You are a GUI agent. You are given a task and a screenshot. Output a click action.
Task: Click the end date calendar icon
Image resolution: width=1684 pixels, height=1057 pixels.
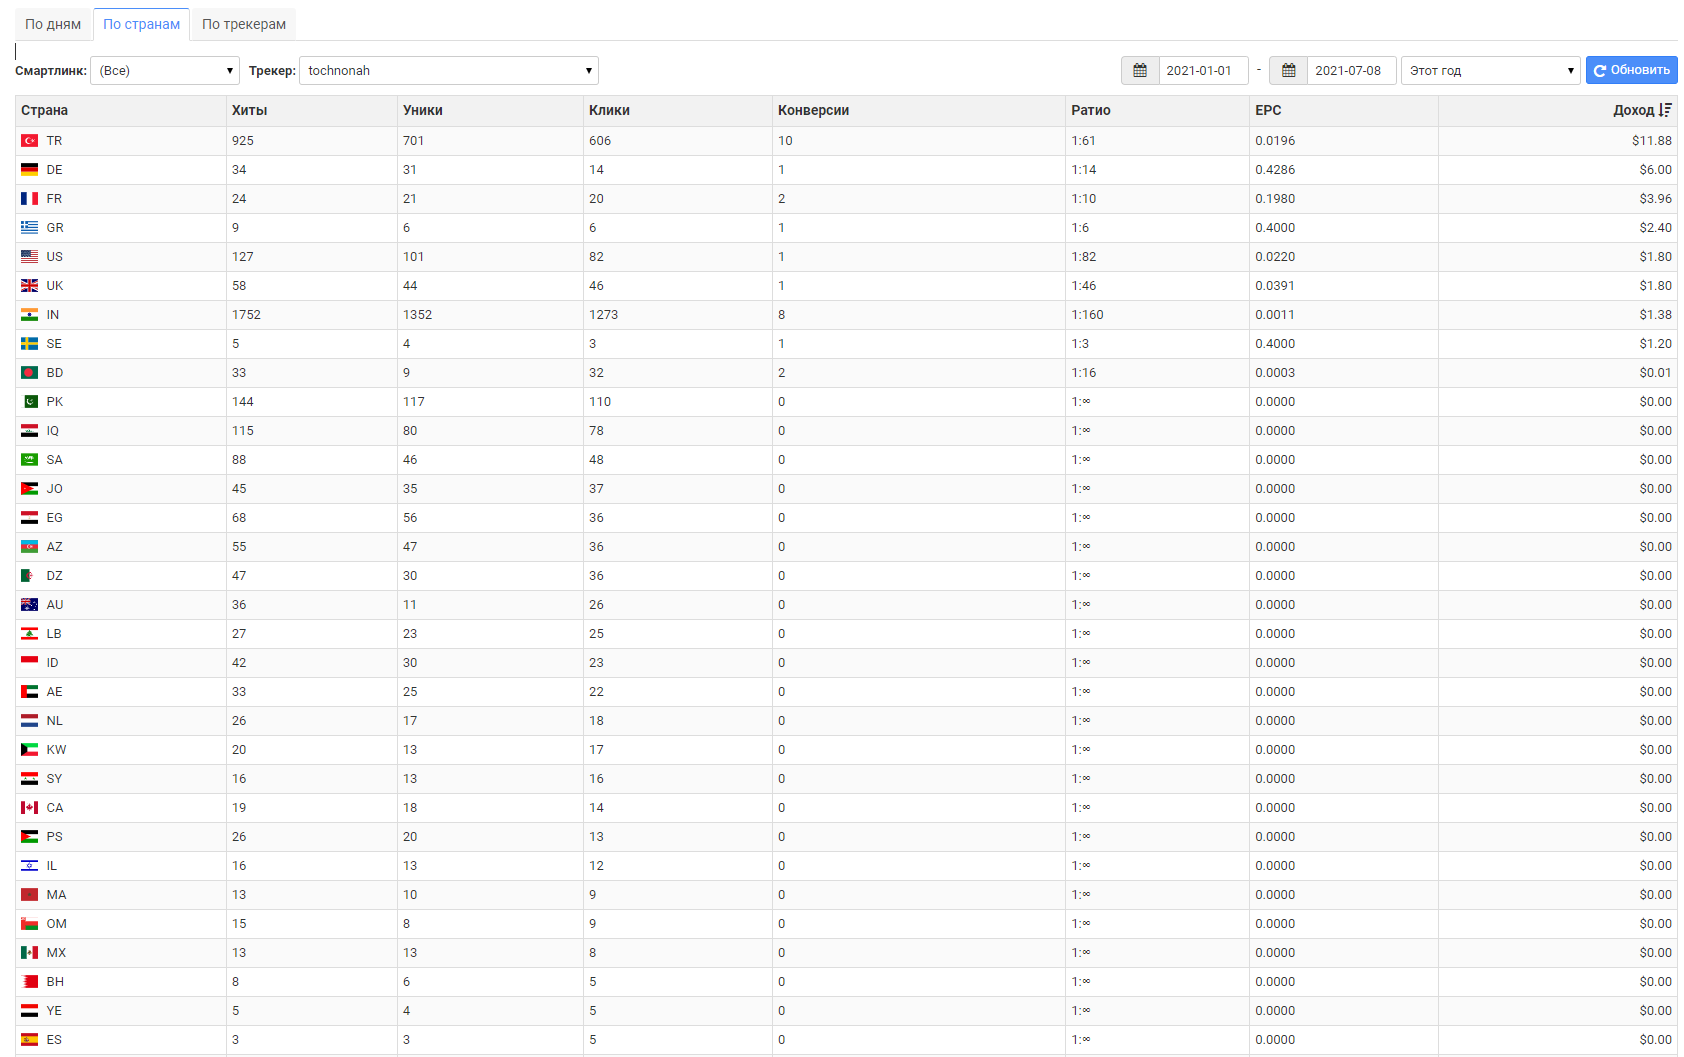(x=1289, y=71)
